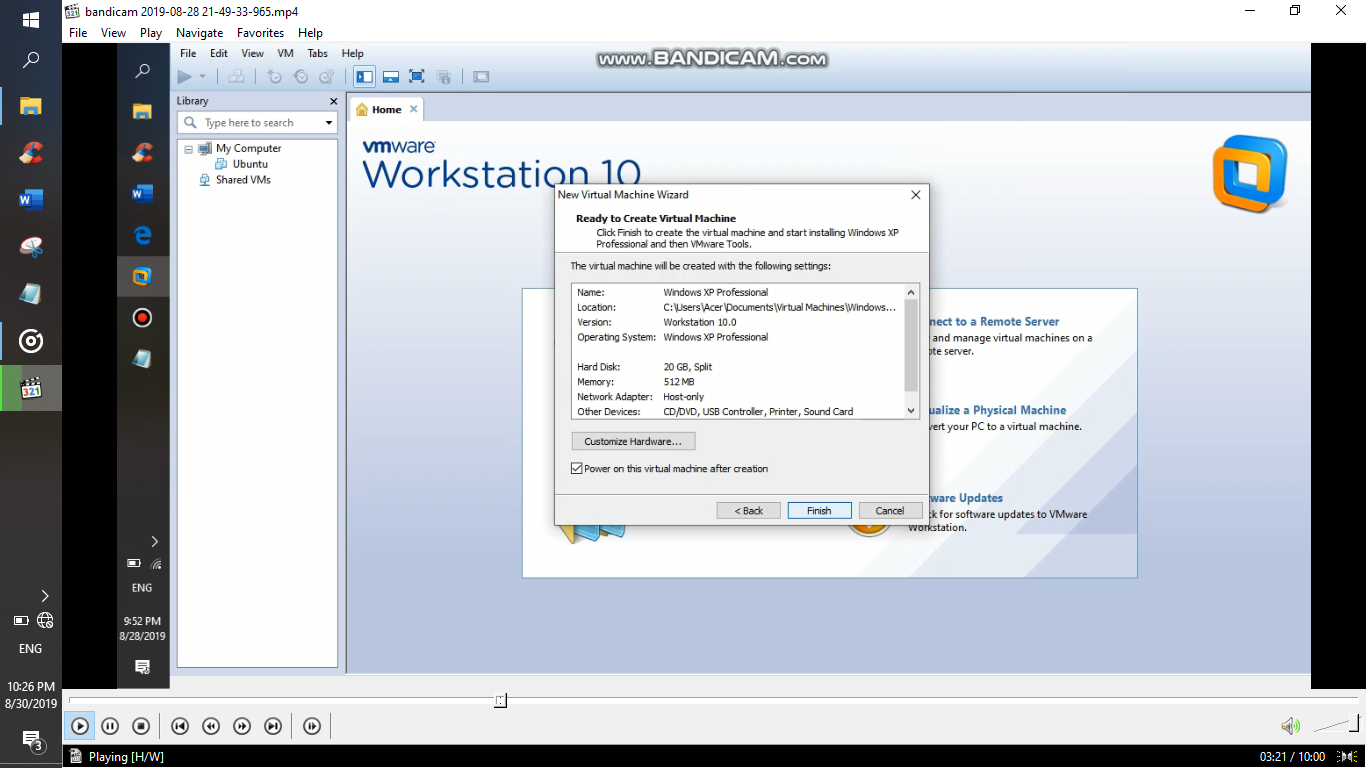The height and width of the screenshot is (768, 1366).
Task: Open the power options dropdown arrow
Action: (x=202, y=77)
